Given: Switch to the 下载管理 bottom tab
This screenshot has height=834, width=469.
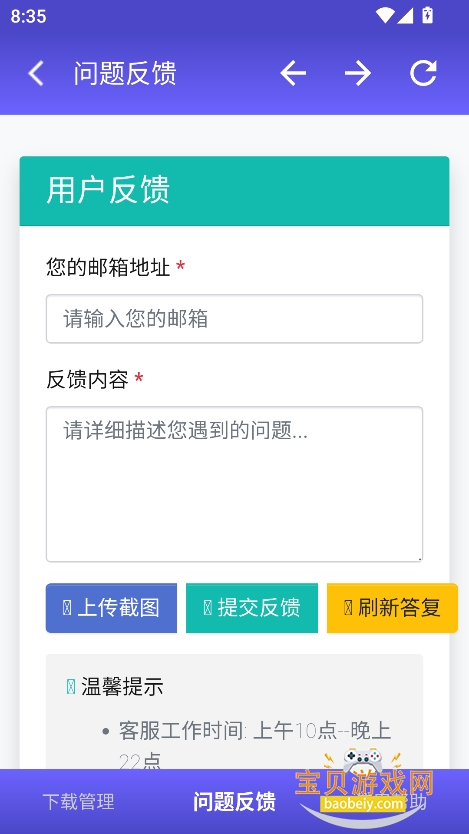Looking at the screenshot, I should (x=78, y=802).
